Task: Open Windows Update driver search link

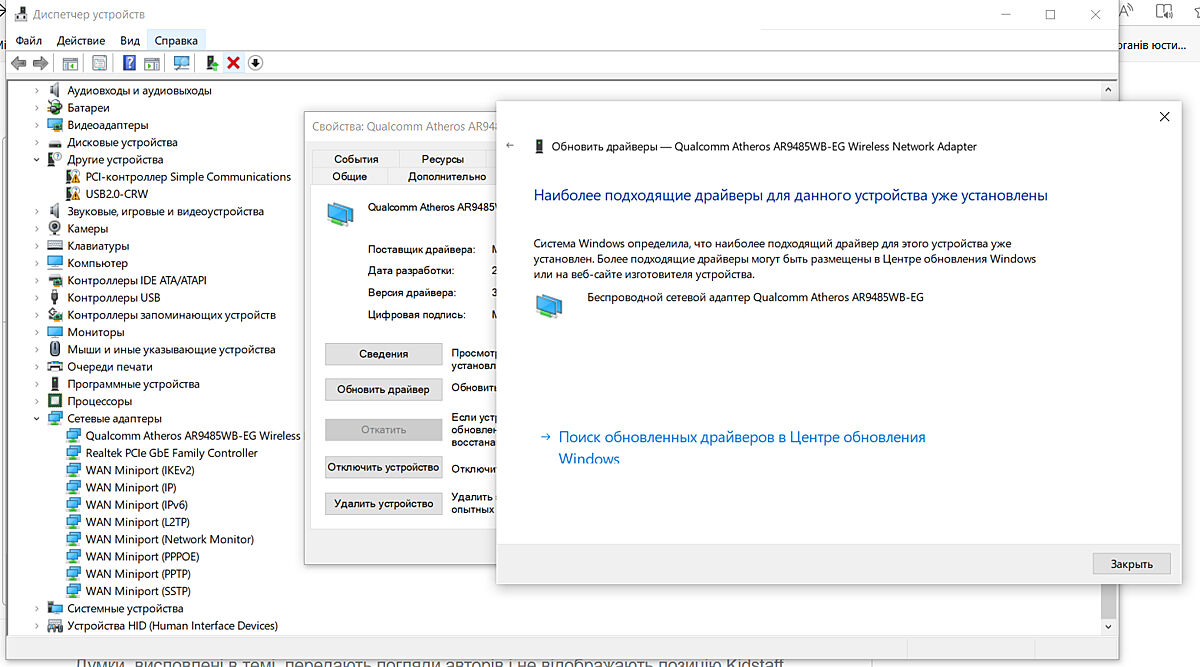Action: (741, 438)
